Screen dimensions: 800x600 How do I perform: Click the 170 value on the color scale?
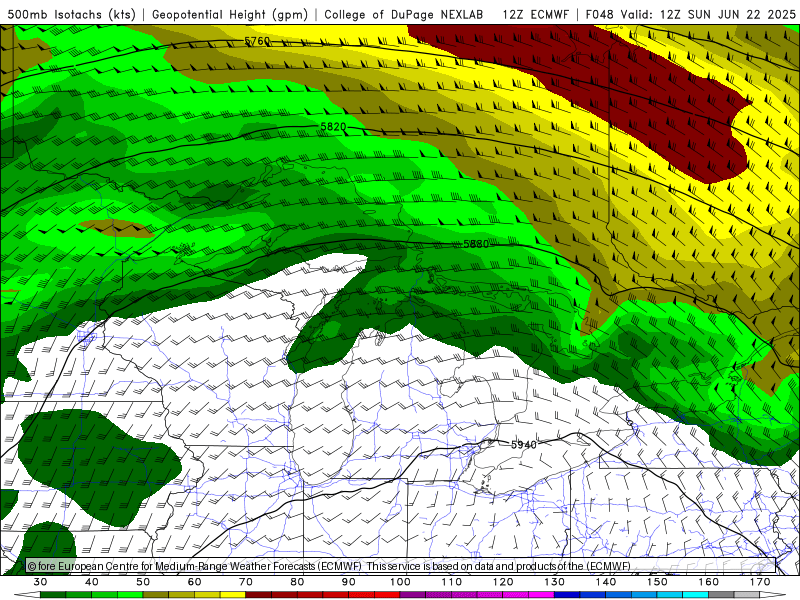[760, 582]
